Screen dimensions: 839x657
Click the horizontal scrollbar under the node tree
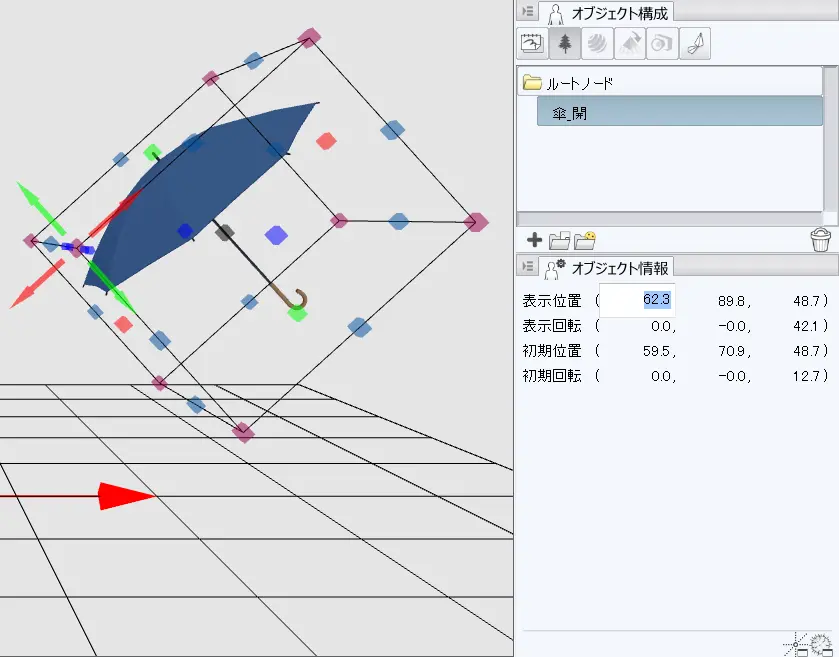click(669, 218)
